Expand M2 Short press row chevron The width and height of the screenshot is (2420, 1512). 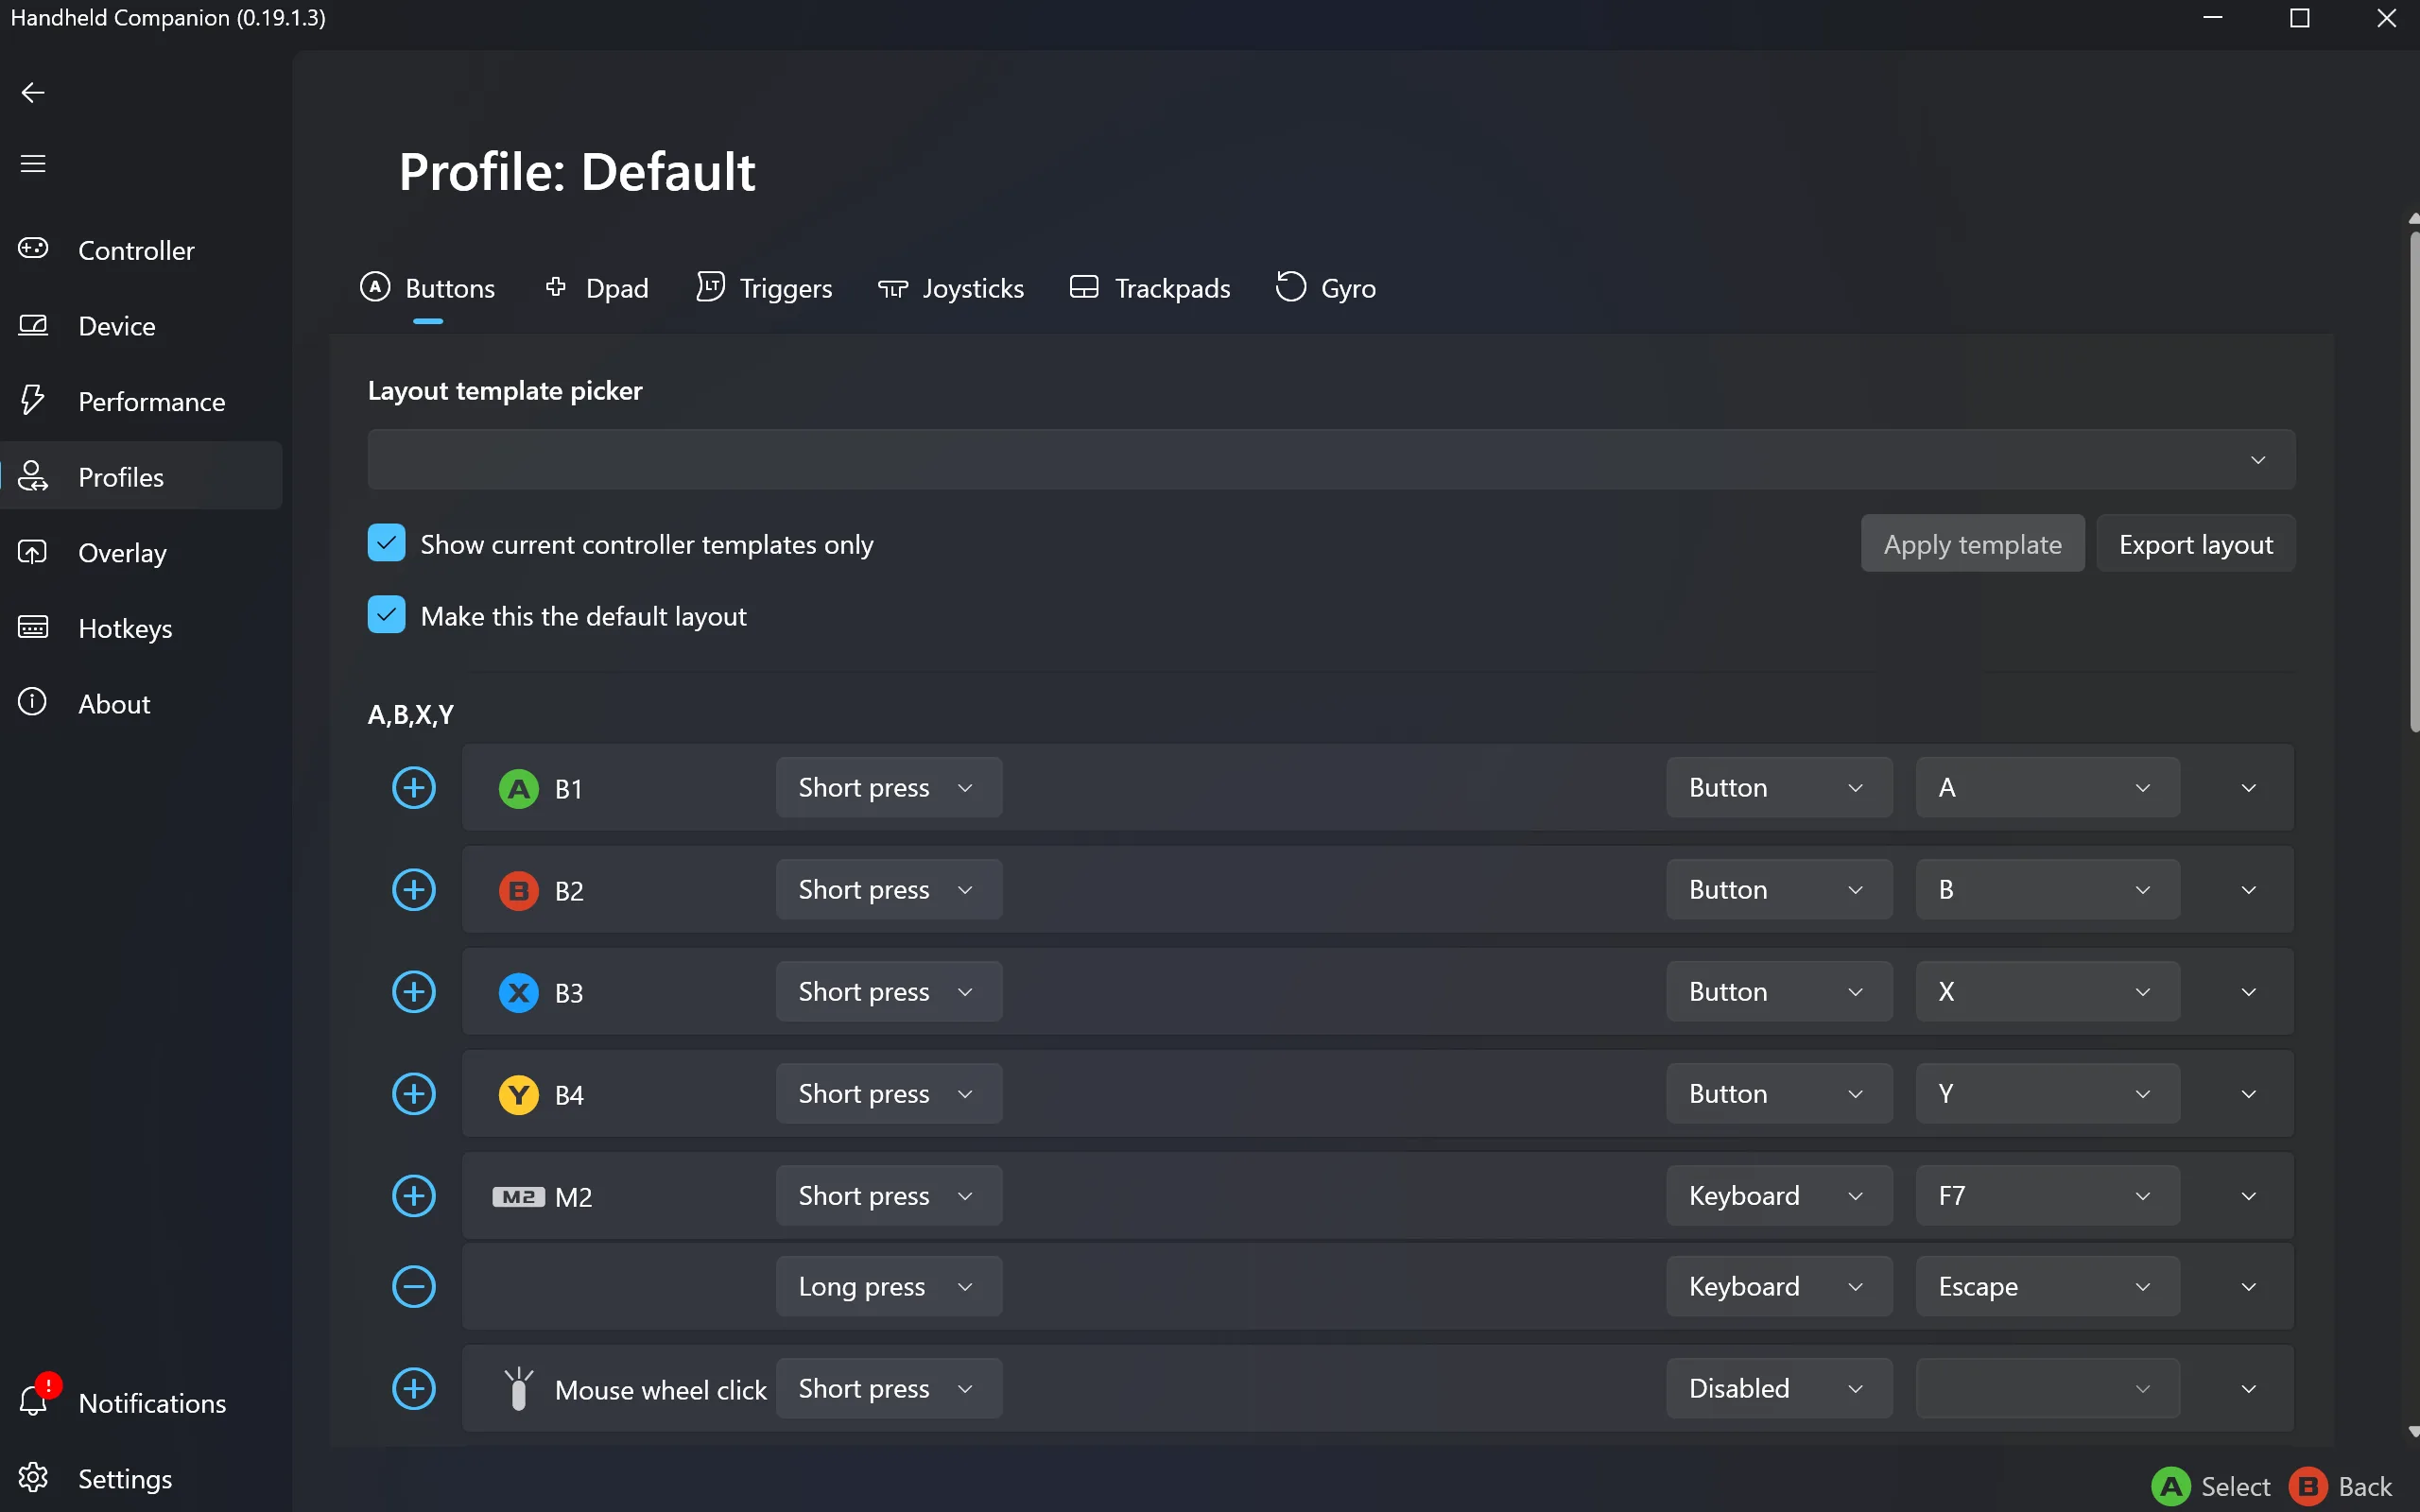pyautogui.click(x=2249, y=1197)
